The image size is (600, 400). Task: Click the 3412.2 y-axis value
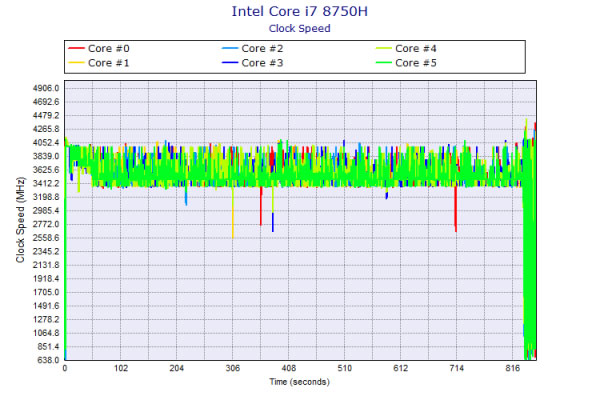point(46,183)
